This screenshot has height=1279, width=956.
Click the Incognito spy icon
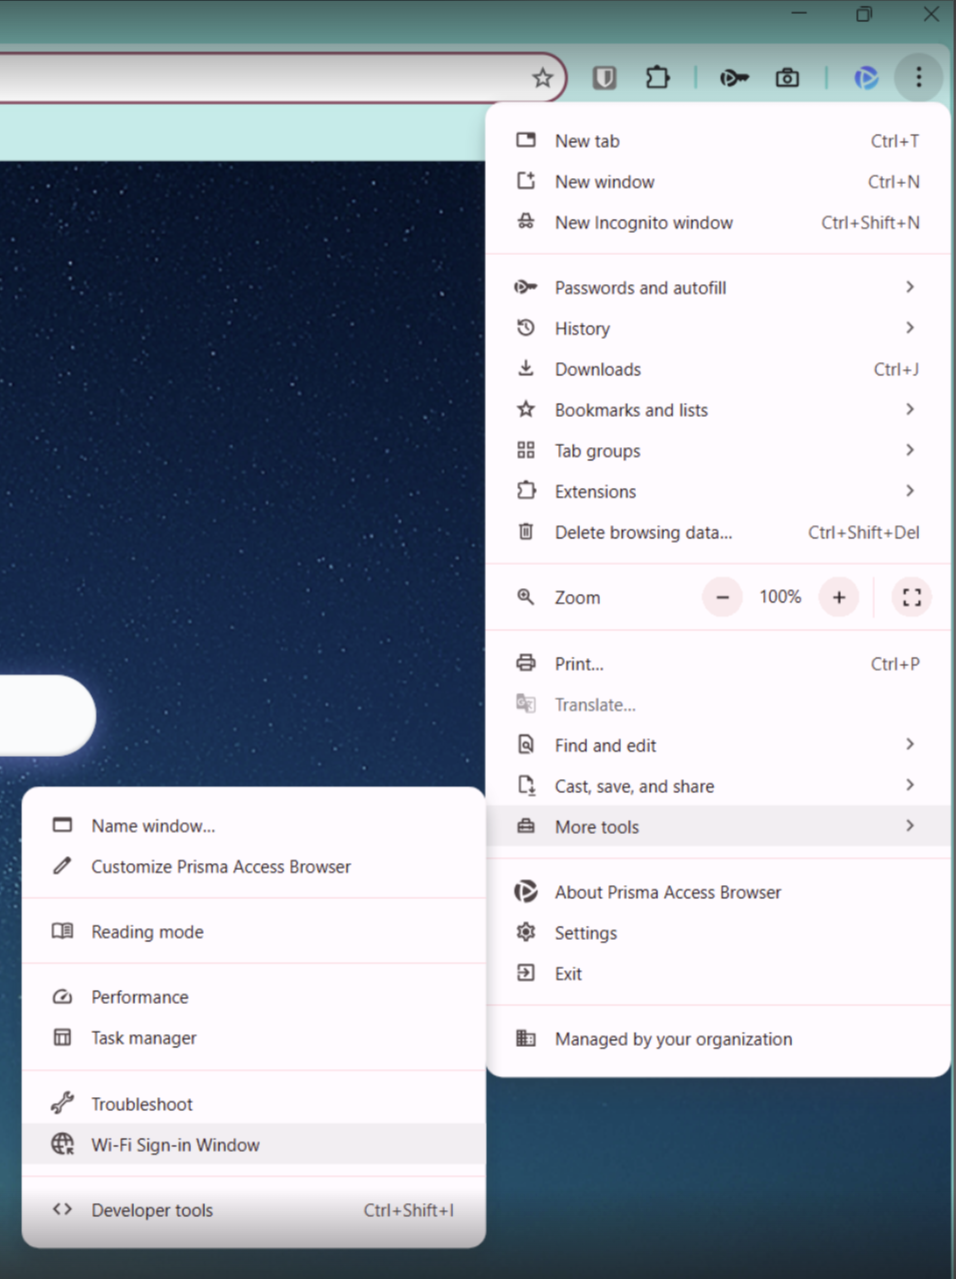point(526,222)
